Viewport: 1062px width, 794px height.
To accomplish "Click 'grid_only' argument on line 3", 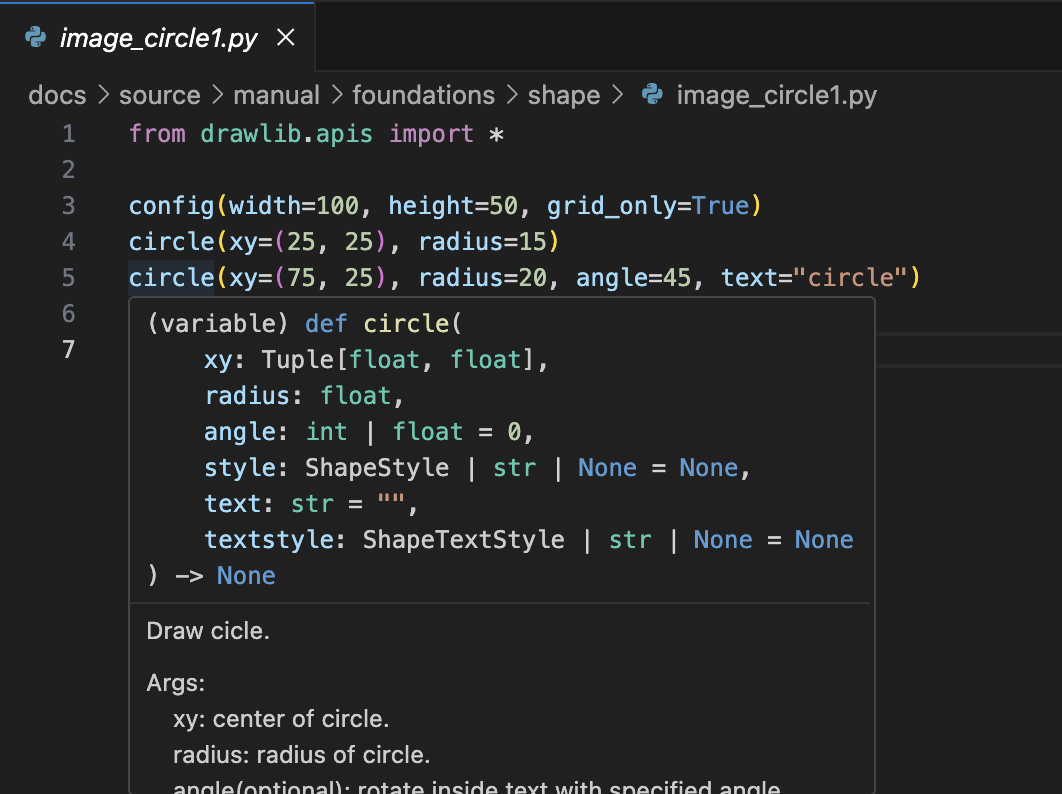I will (612, 206).
